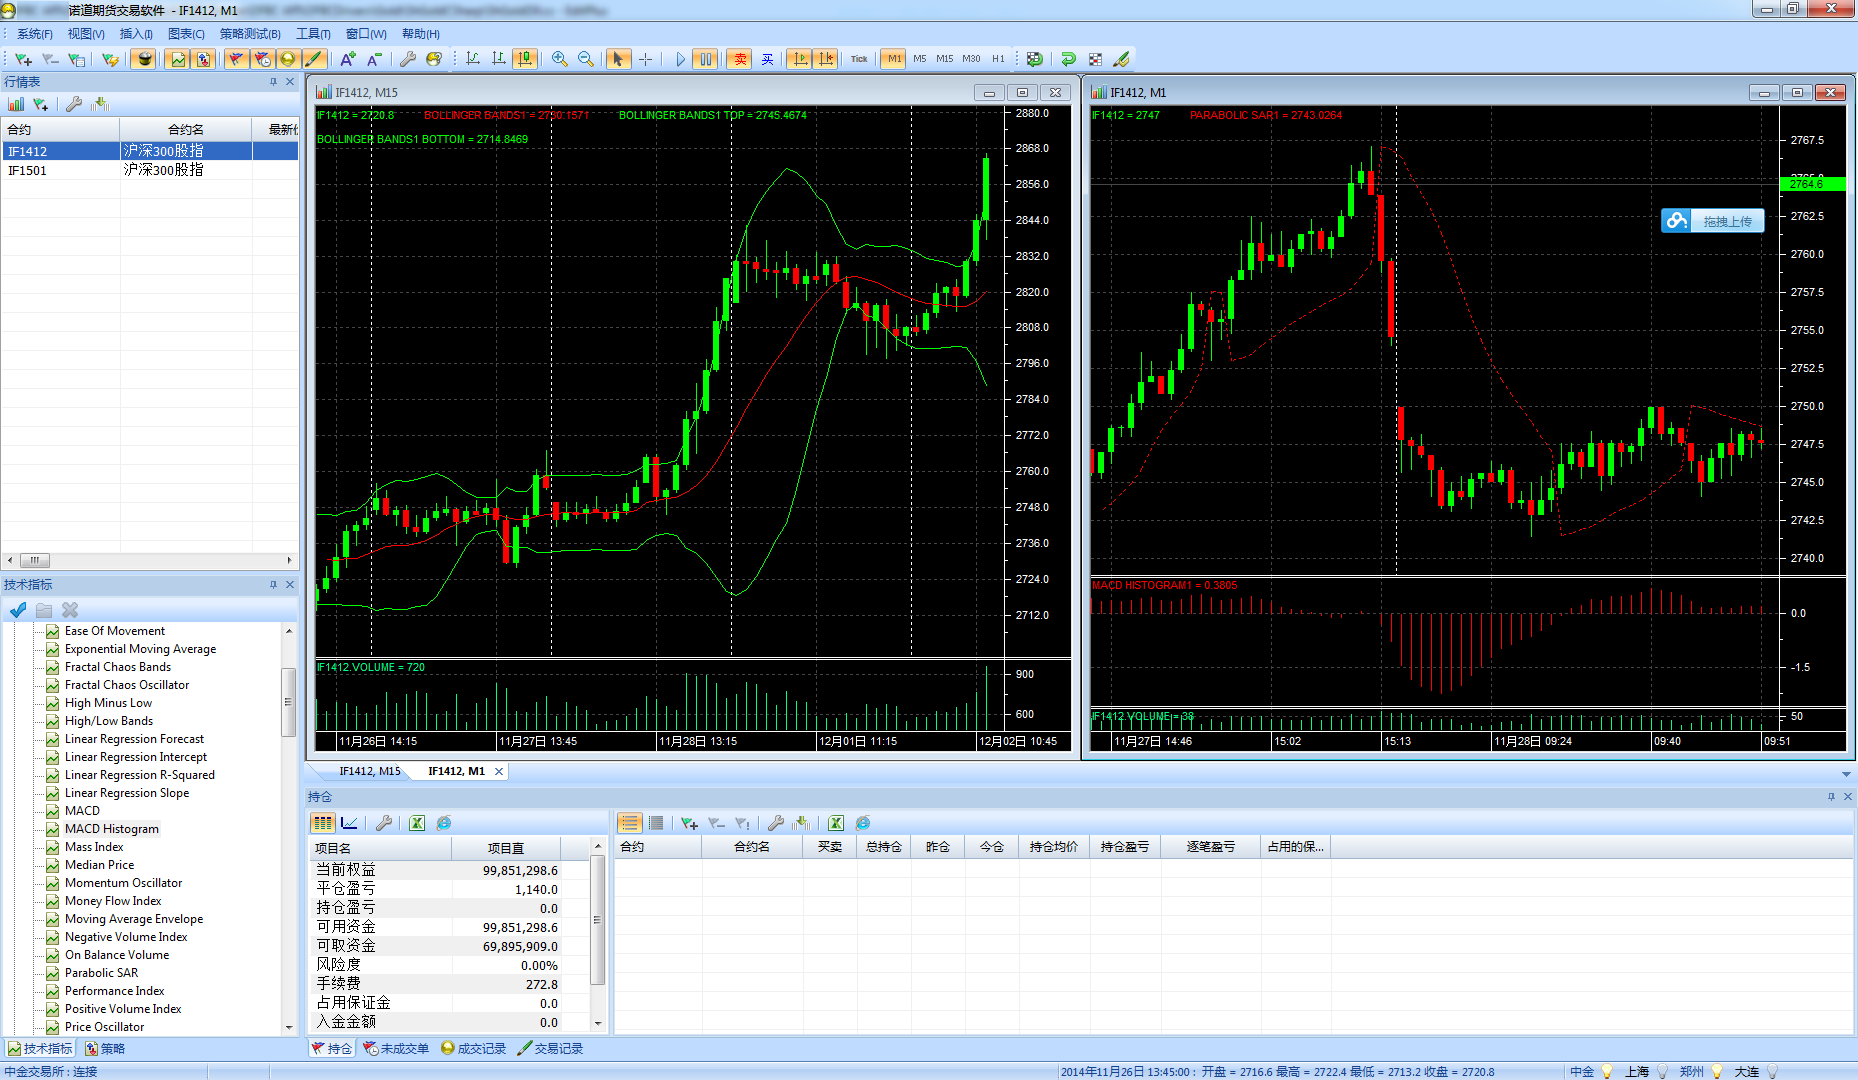
Task: Click the add-position flag icon in 持仓 toolbar
Action: click(689, 823)
